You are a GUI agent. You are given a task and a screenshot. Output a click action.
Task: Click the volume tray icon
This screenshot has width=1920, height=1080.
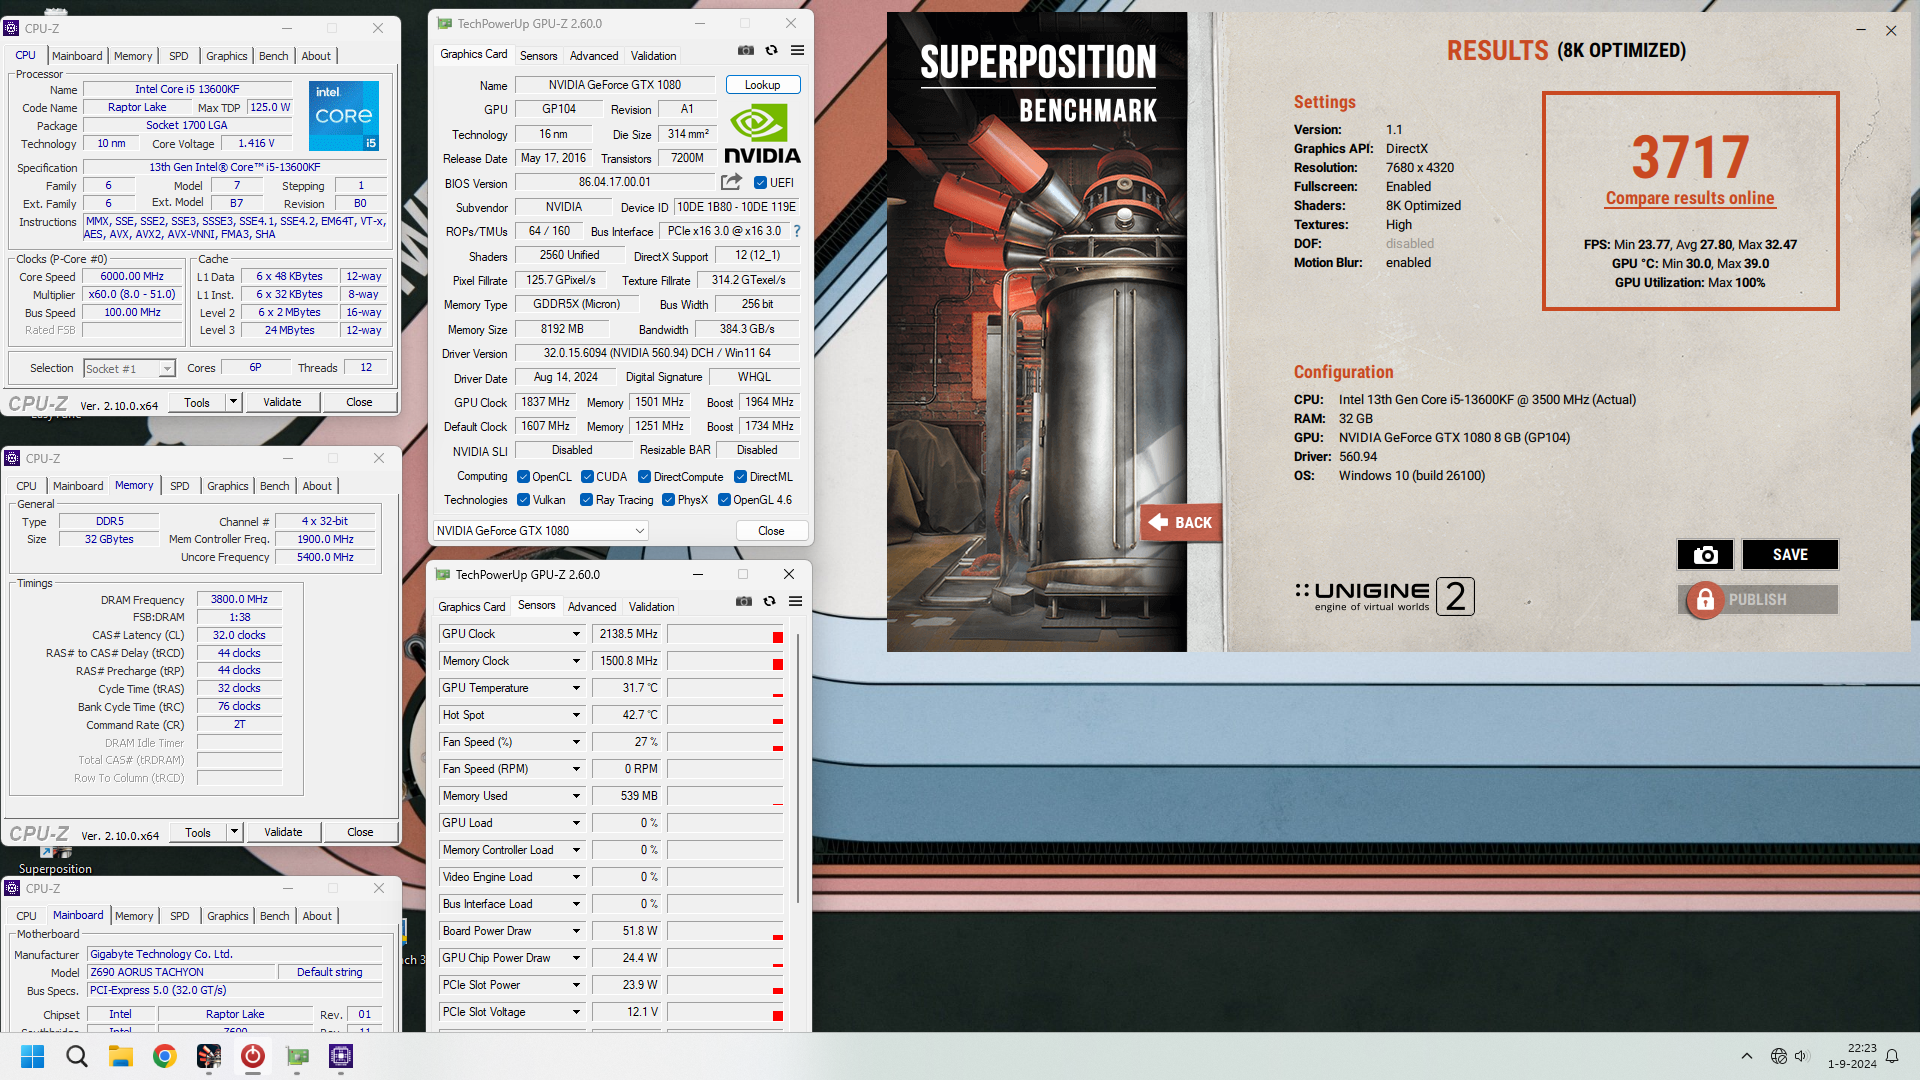point(1801,1056)
